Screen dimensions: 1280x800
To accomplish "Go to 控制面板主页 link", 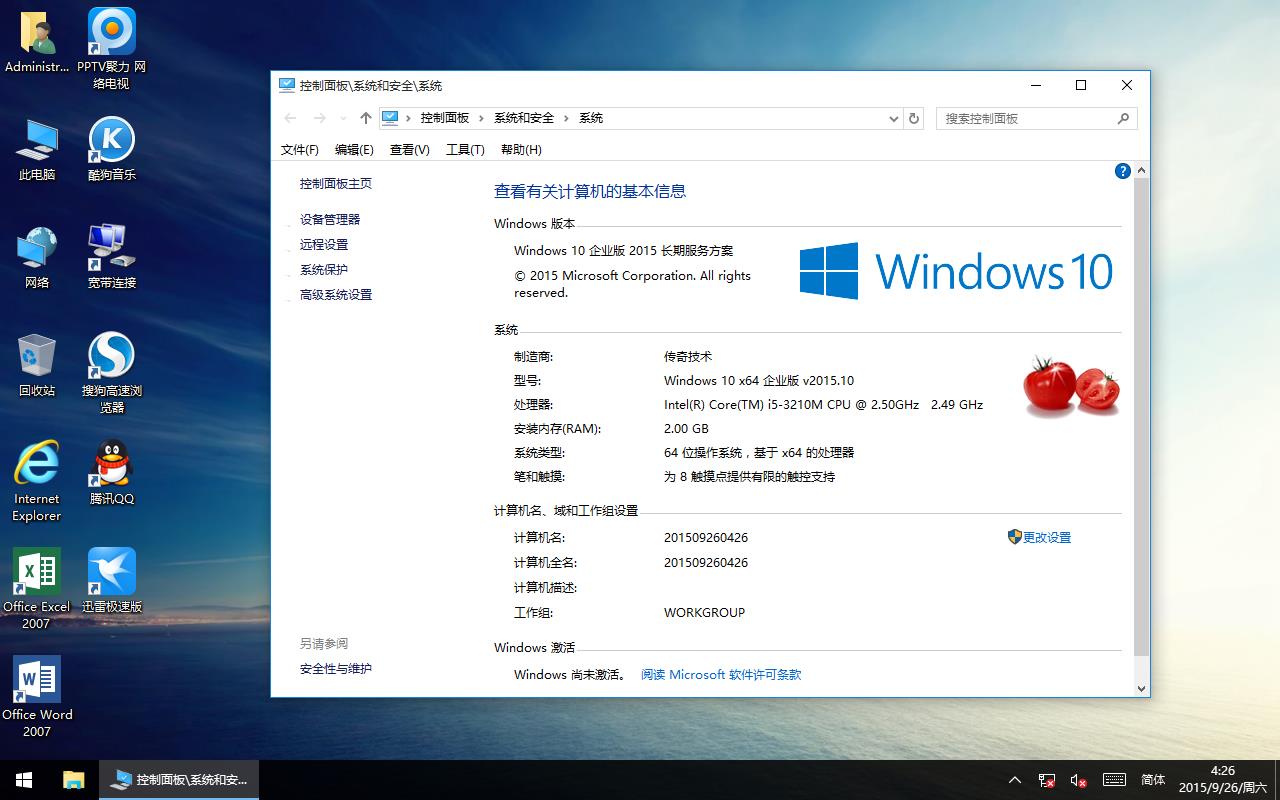I will coord(336,184).
